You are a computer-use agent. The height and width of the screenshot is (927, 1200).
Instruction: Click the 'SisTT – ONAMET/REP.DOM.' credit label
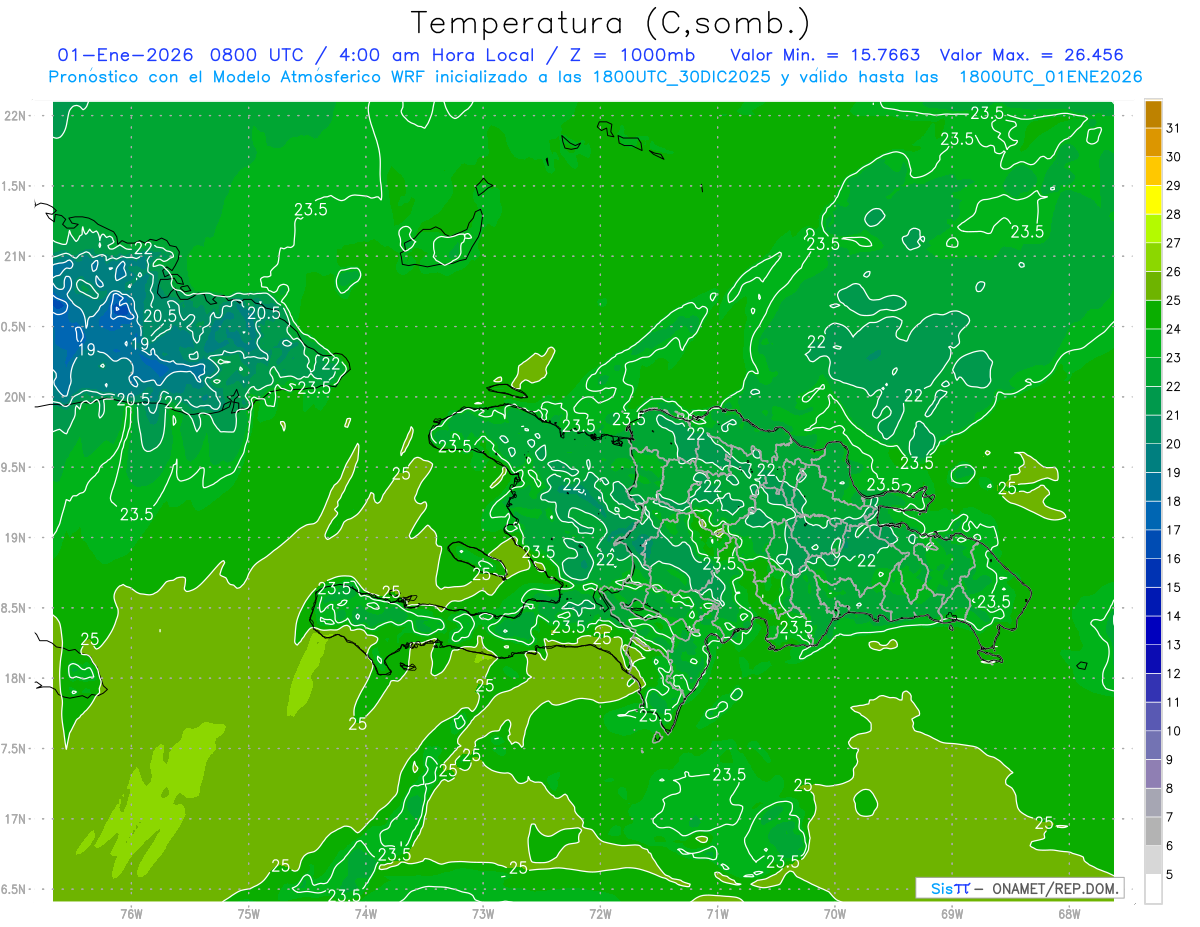1020,888
